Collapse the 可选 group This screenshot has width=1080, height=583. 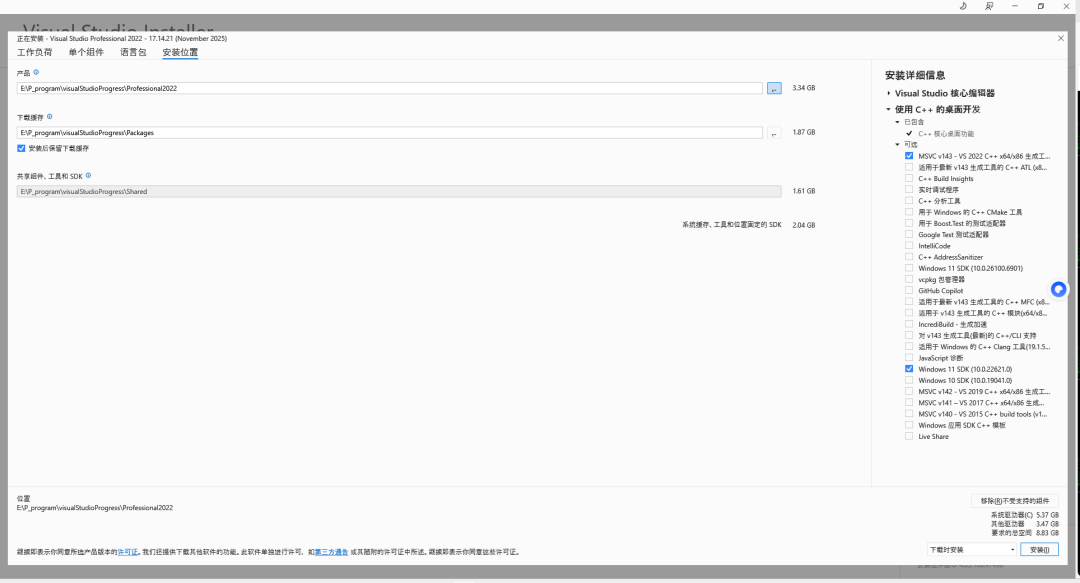pyautogui.click(x=897, y=145)
